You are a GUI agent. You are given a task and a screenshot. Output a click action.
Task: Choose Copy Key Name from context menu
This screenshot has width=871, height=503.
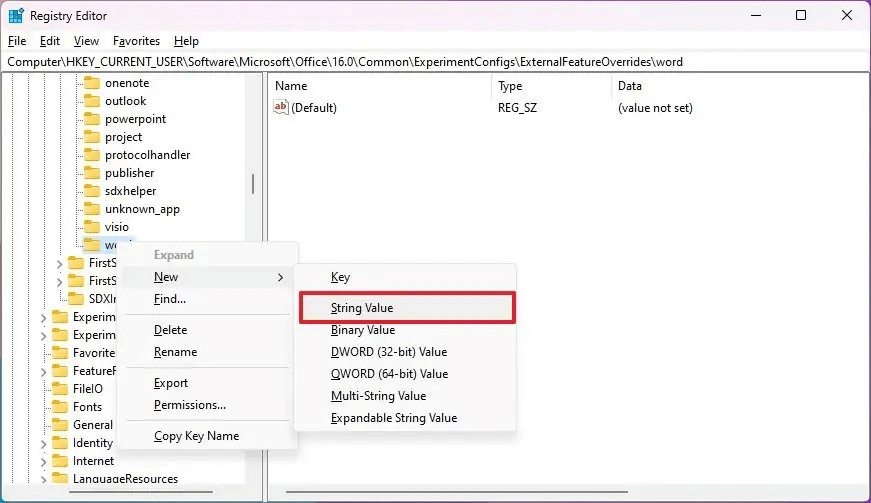pyautogui.click(x=196, y=436)
